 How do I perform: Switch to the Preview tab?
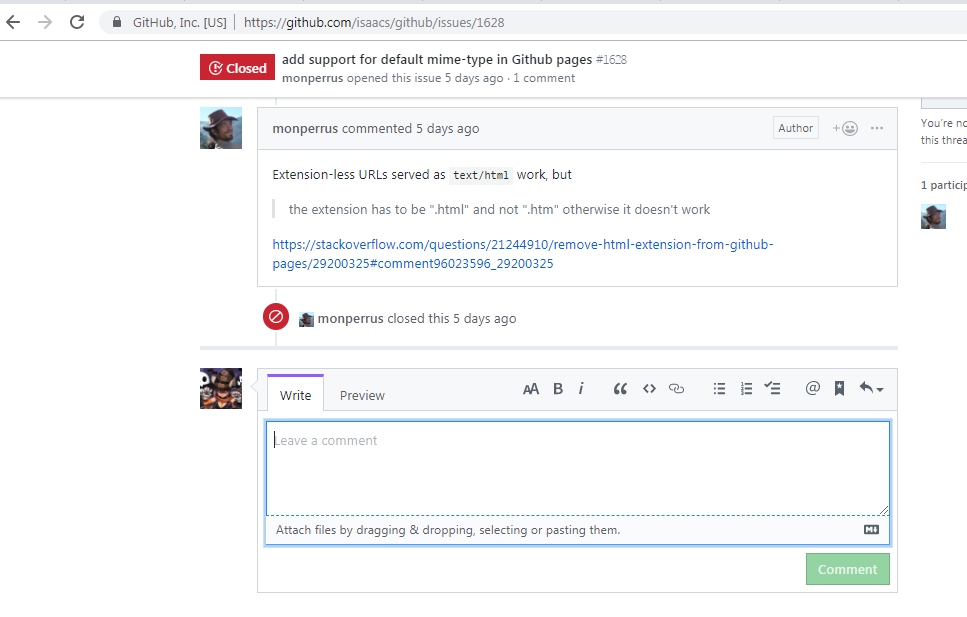[362, 395]
